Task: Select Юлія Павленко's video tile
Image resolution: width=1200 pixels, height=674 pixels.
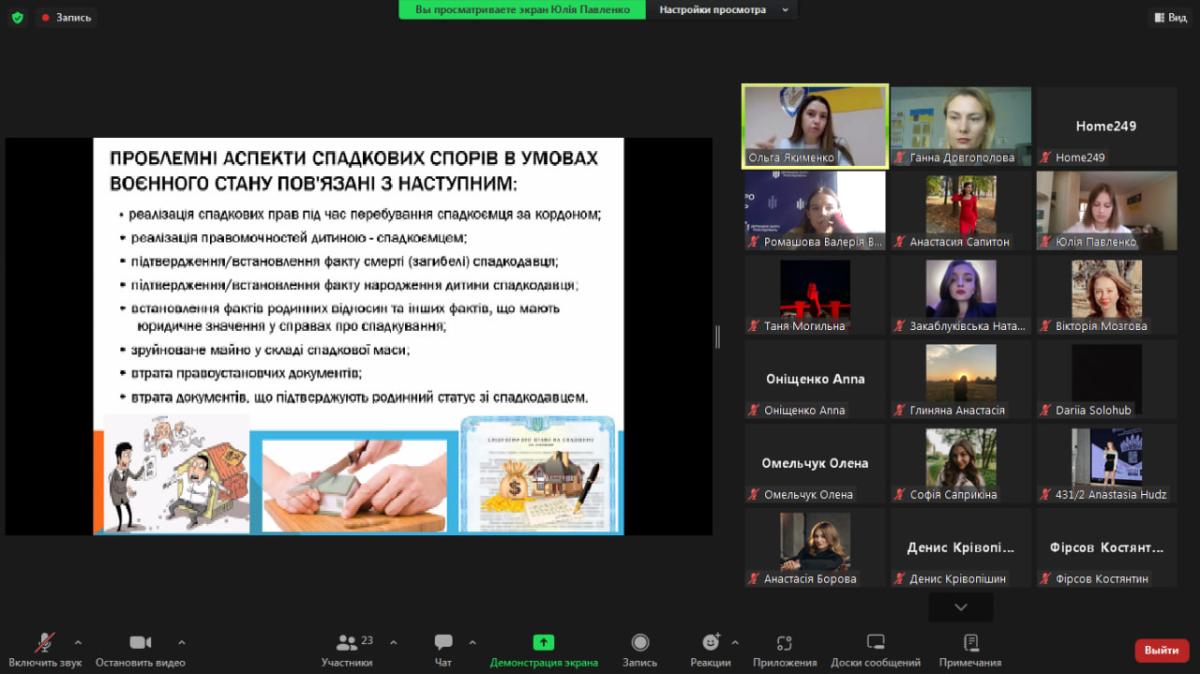Action: click(1106, 210)
